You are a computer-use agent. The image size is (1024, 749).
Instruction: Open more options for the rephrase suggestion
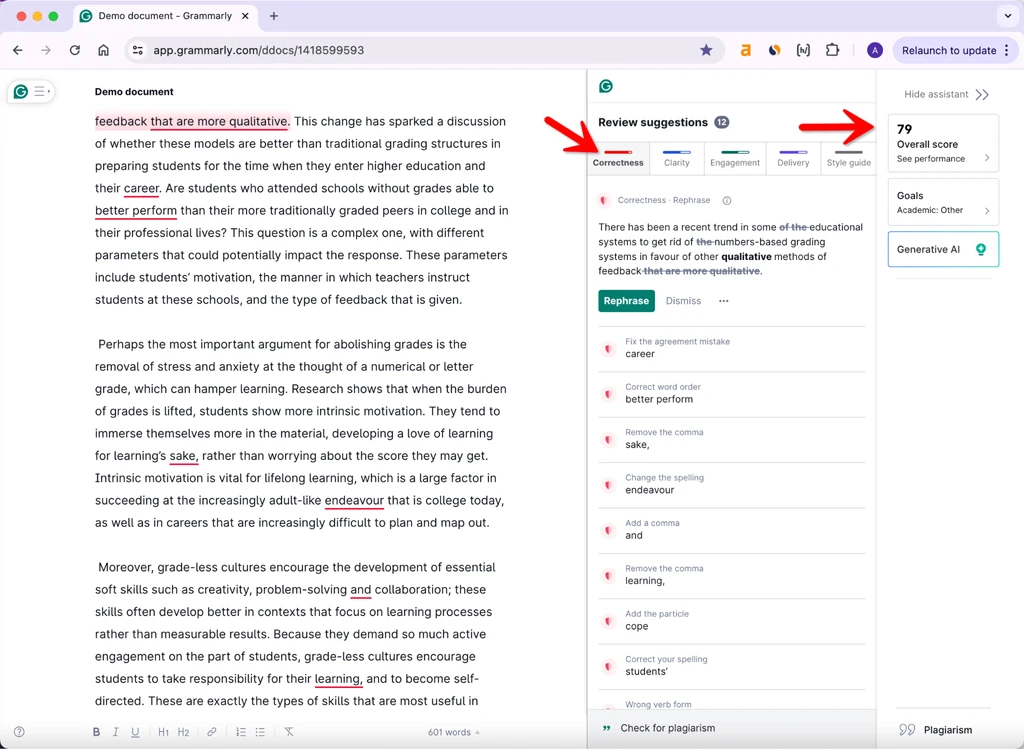click(x=724, y=301)
